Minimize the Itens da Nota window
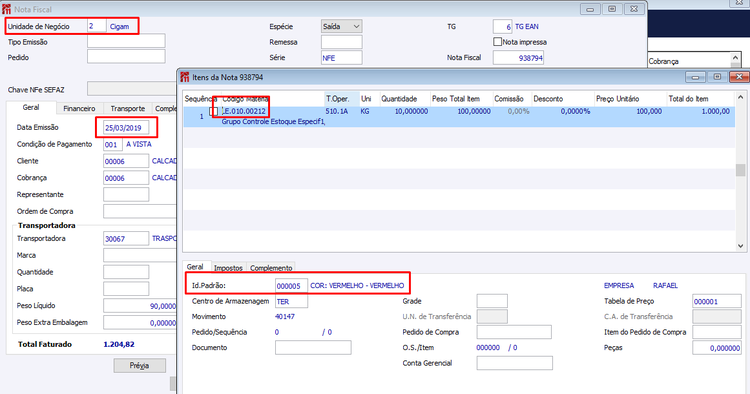The image size is (750, 394). (x=695, y=77)
